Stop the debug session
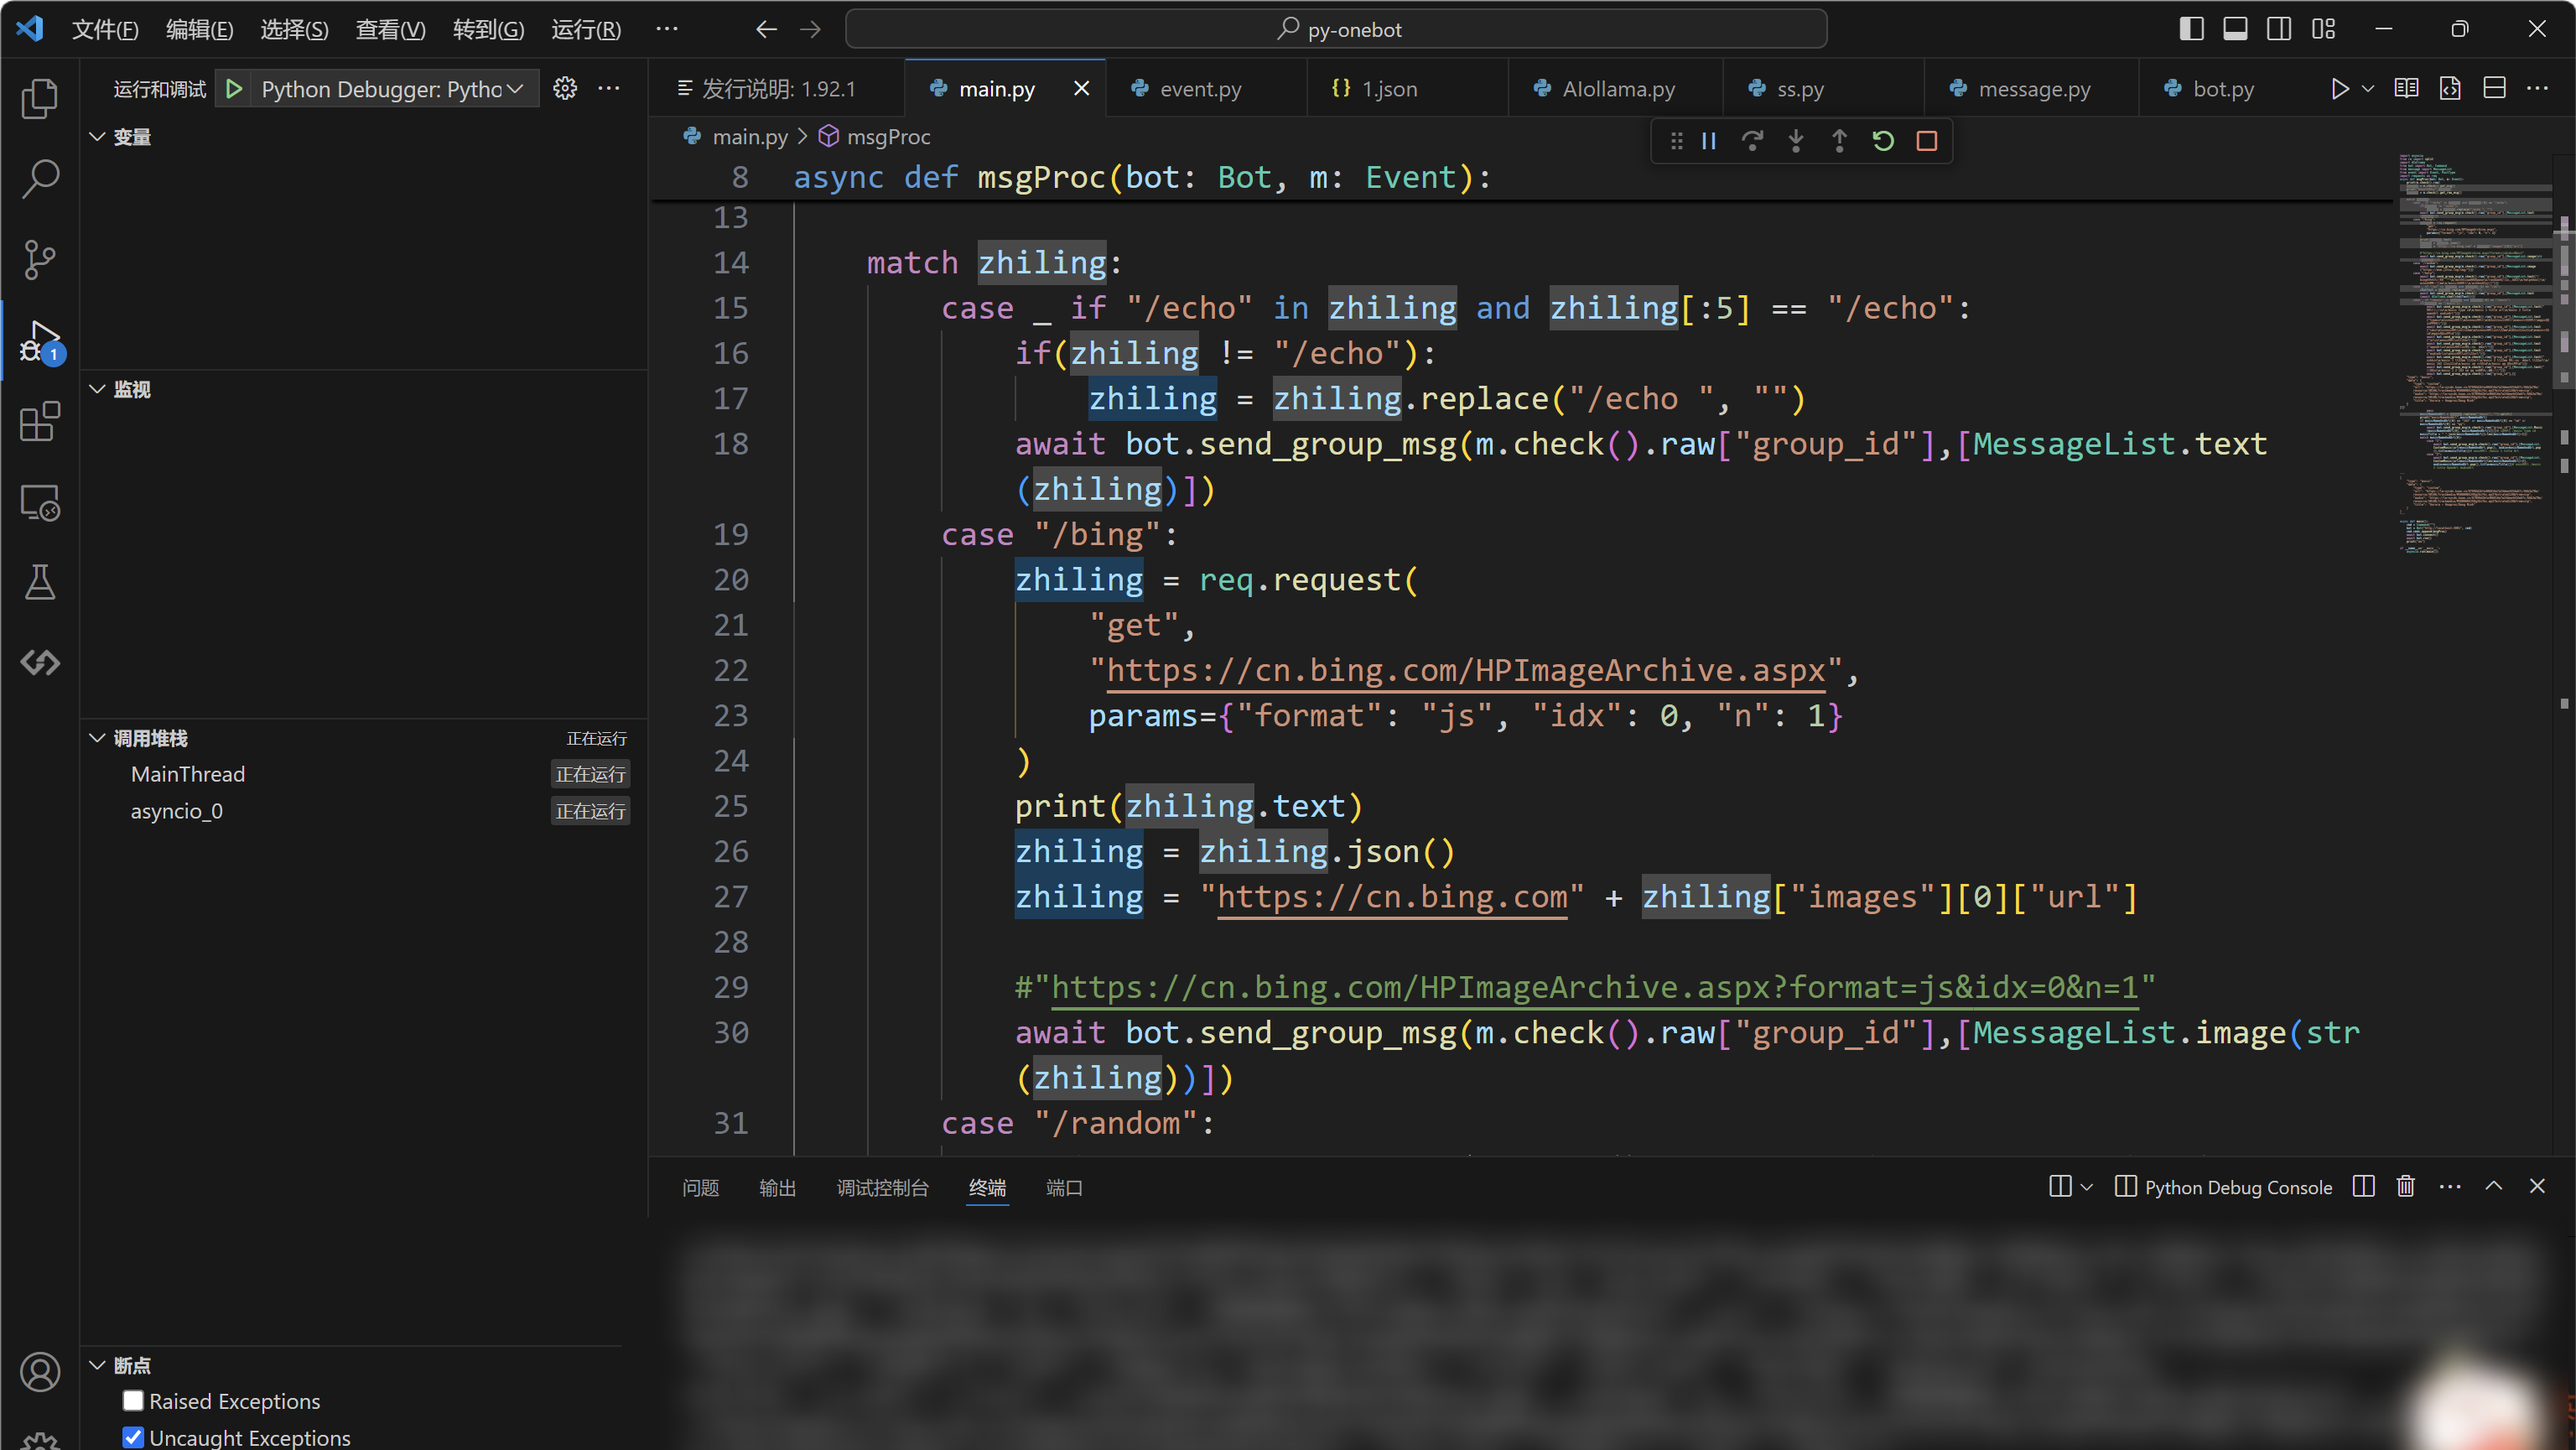Viewport: 2576px width, 1450px height. (x=1927, y=141)
